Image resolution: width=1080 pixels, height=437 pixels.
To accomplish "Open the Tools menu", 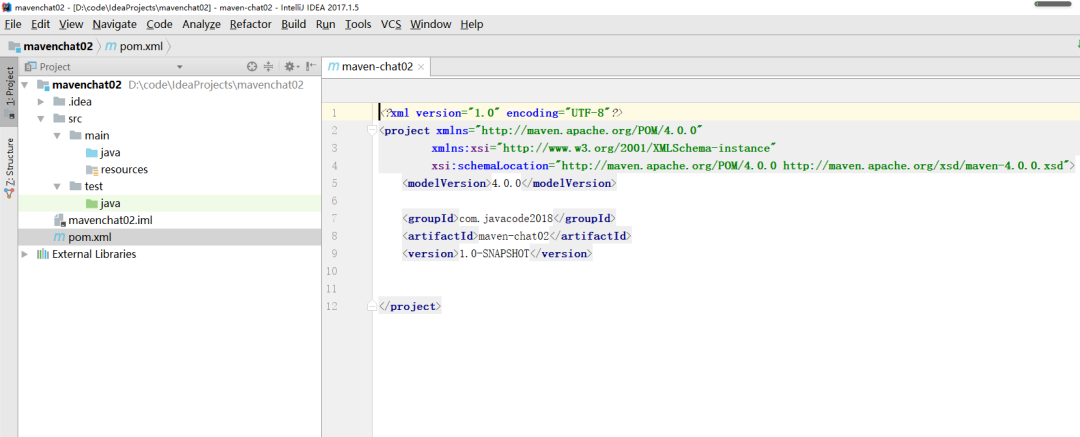I will [358, 24].
